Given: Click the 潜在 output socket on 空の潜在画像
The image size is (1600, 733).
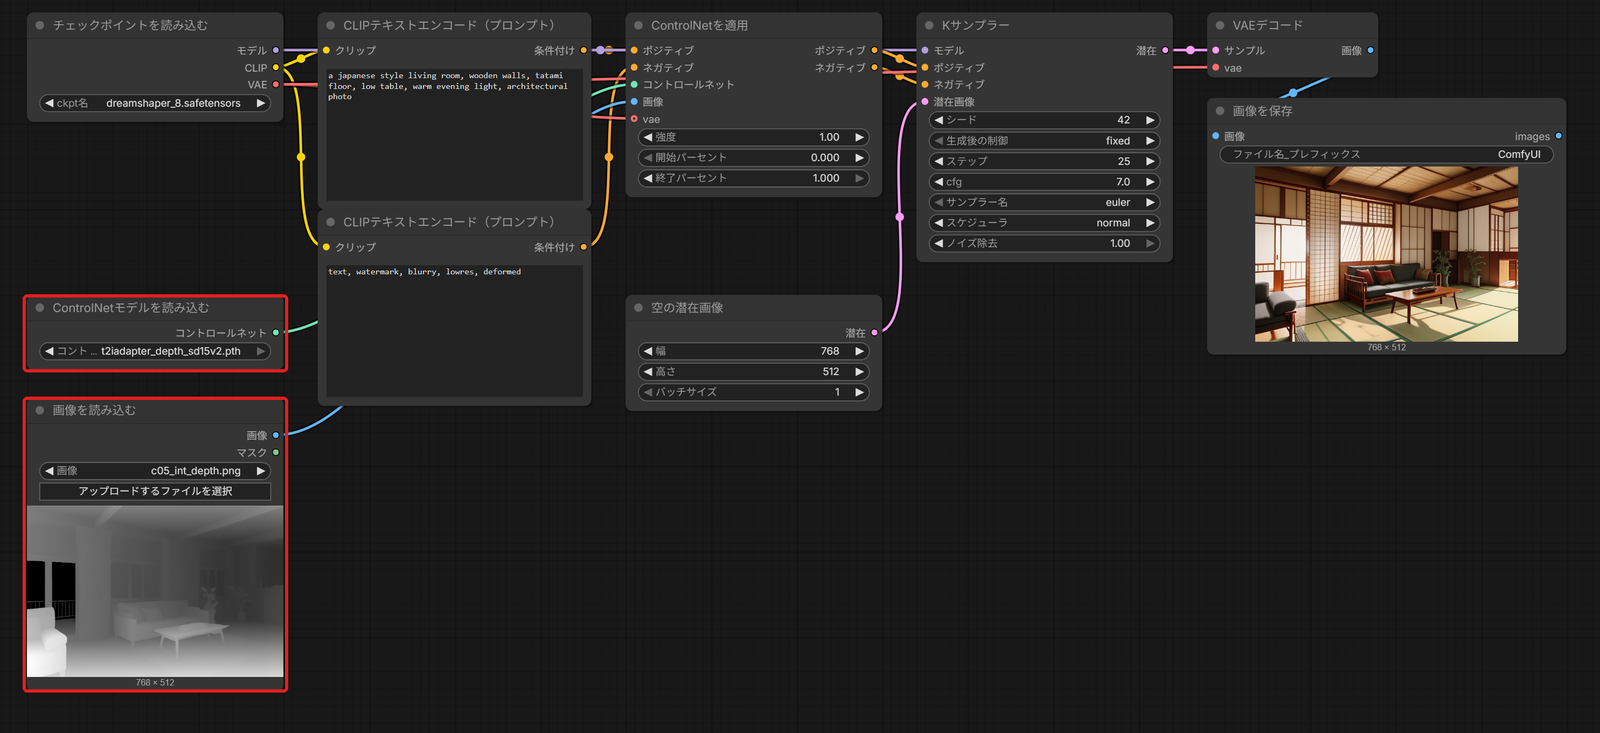Looking at the screenshot, I should (875, 333).
